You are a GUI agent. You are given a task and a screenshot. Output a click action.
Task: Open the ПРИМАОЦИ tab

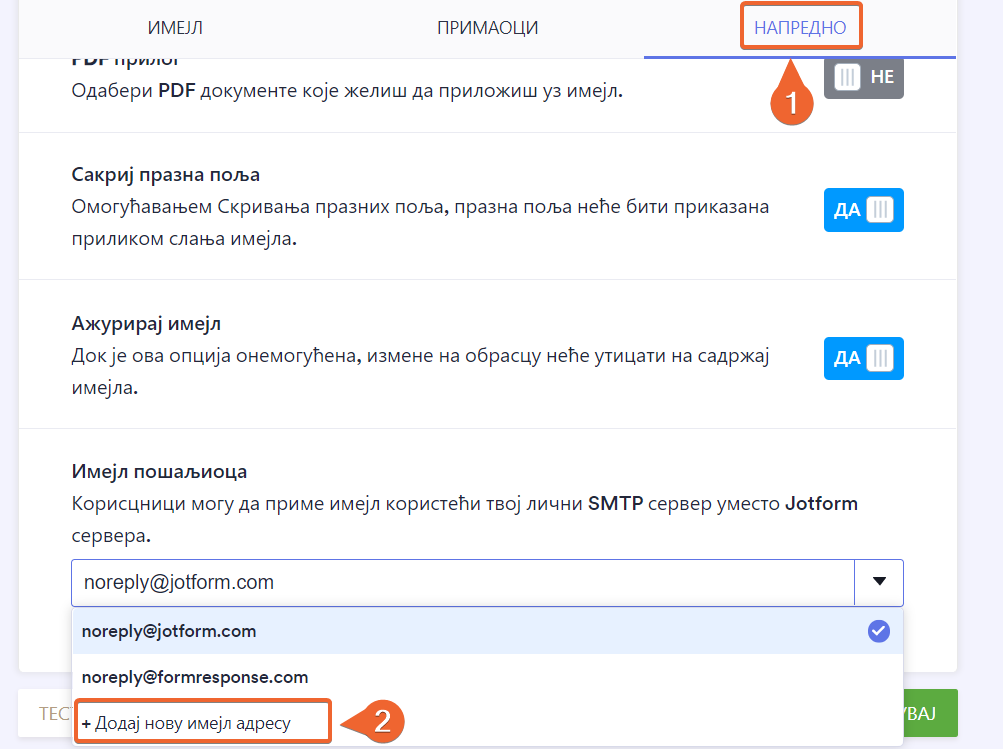coord(488,28)
